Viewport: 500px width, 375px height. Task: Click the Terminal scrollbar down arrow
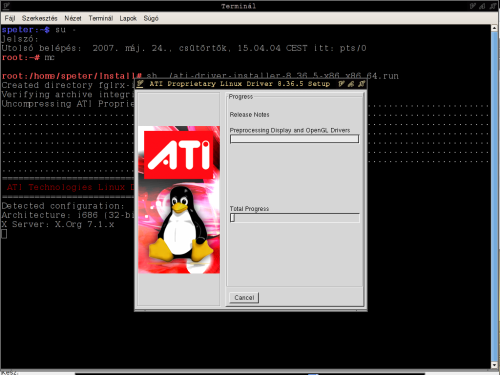[494, 365]
